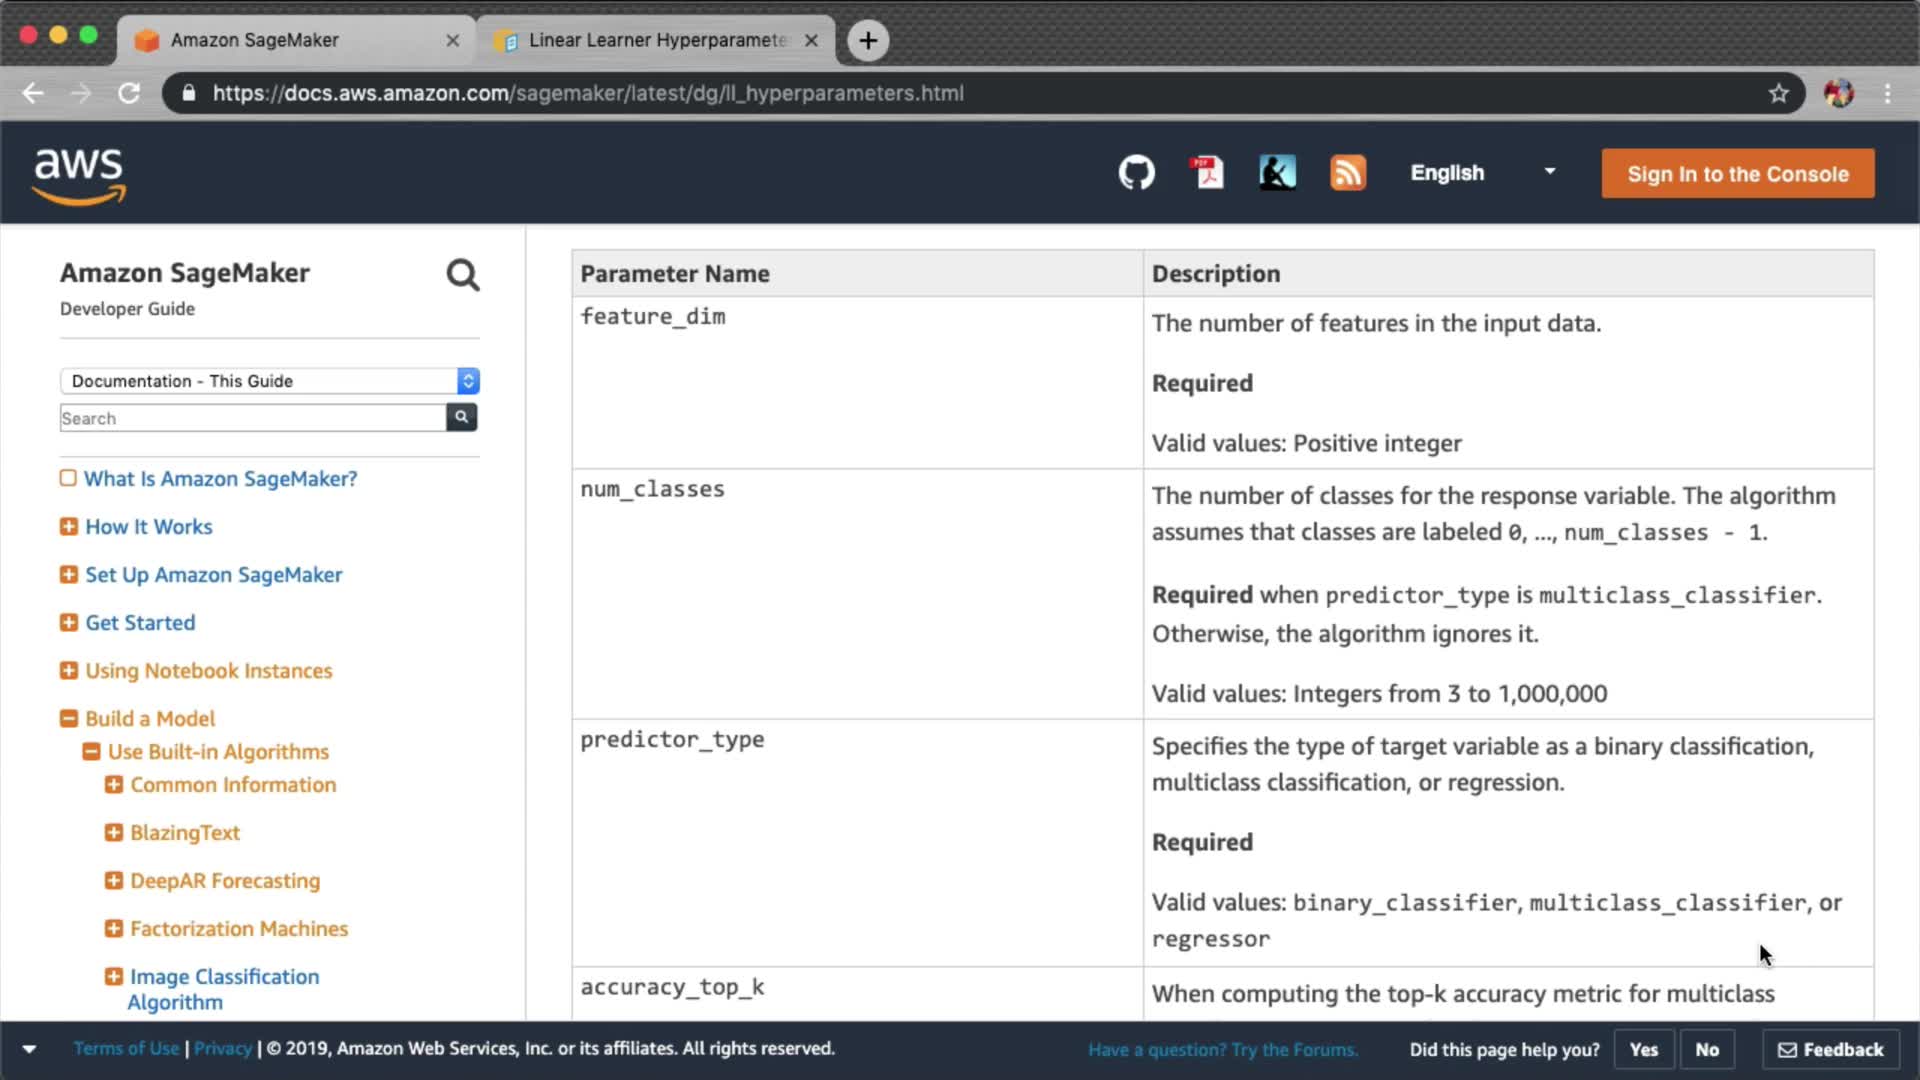Collapse Use Built-in Algorithms tree node
Viewport: 1920px width, 1080px height.
(x=91, y=751)
